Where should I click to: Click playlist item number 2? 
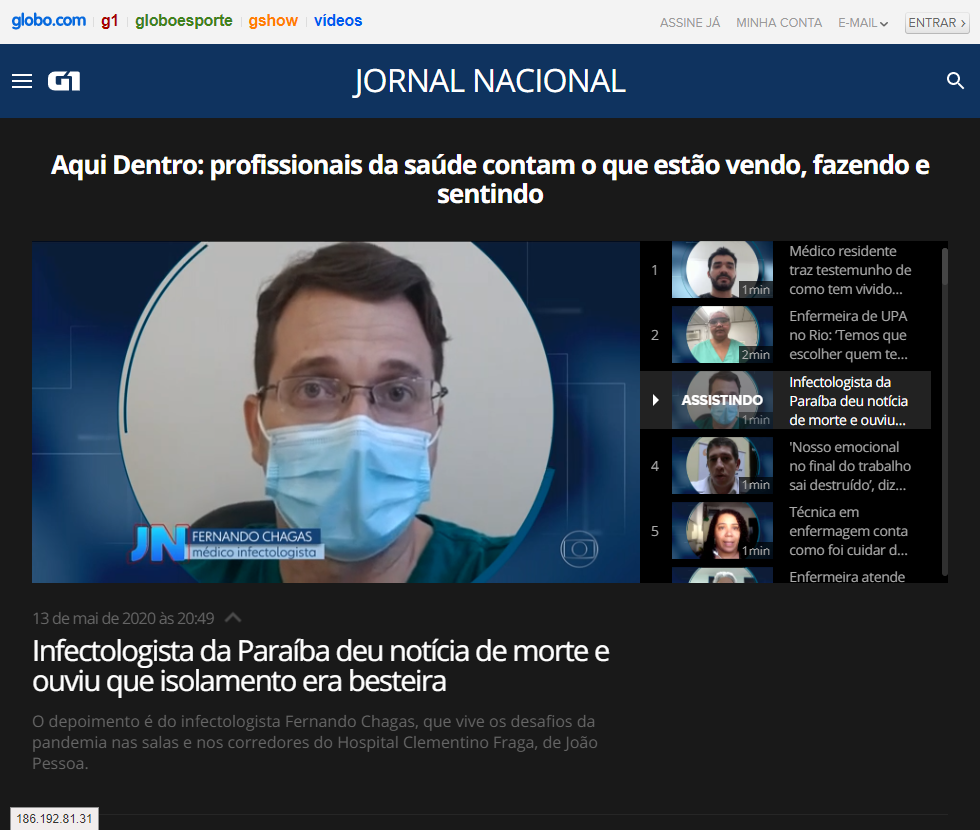tap(654, 335)
